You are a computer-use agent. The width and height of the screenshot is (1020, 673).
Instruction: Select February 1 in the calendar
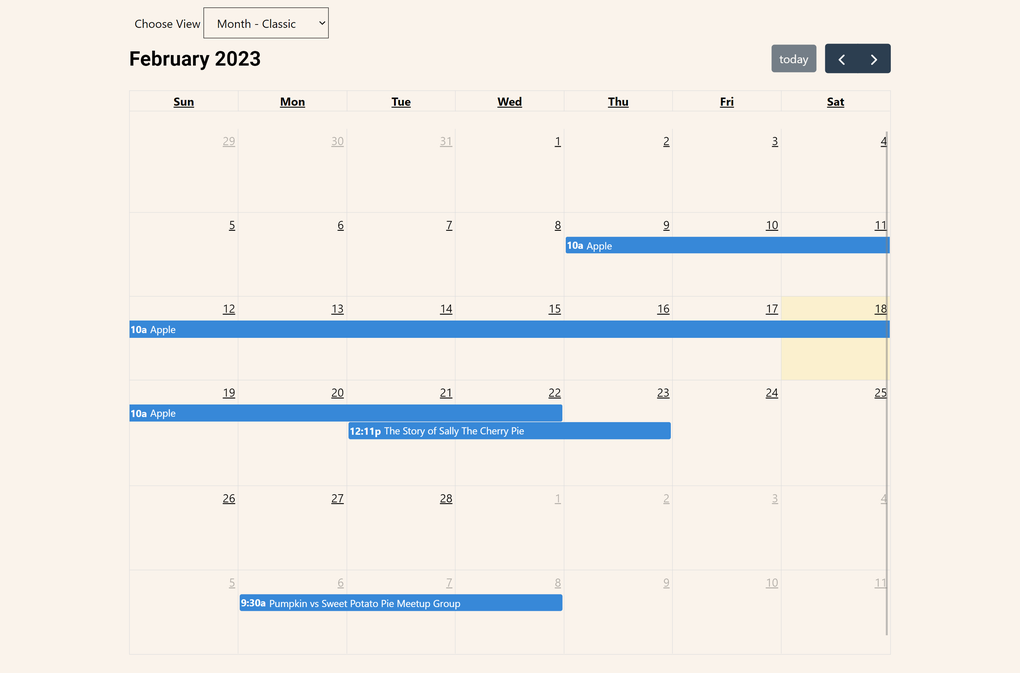(x=557, y=141)
